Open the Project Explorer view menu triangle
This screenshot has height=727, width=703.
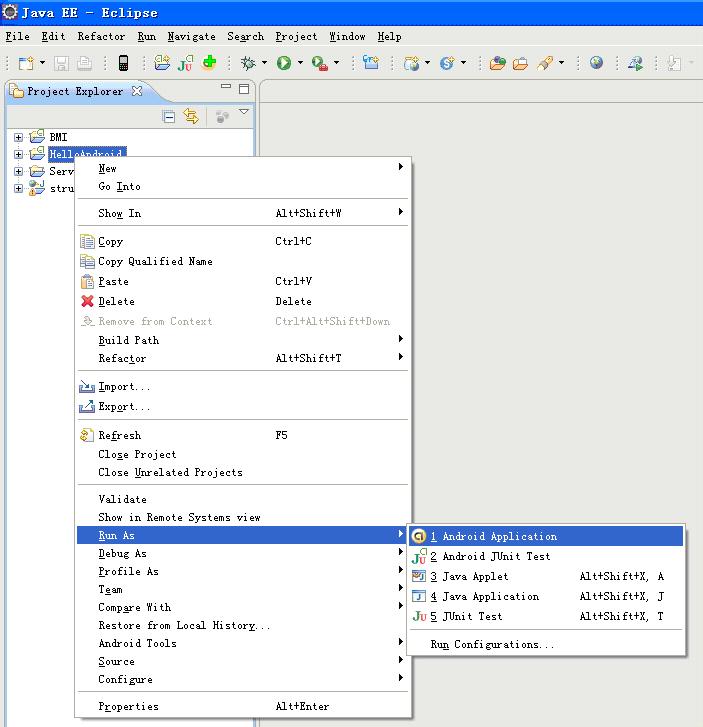(243, 113)
